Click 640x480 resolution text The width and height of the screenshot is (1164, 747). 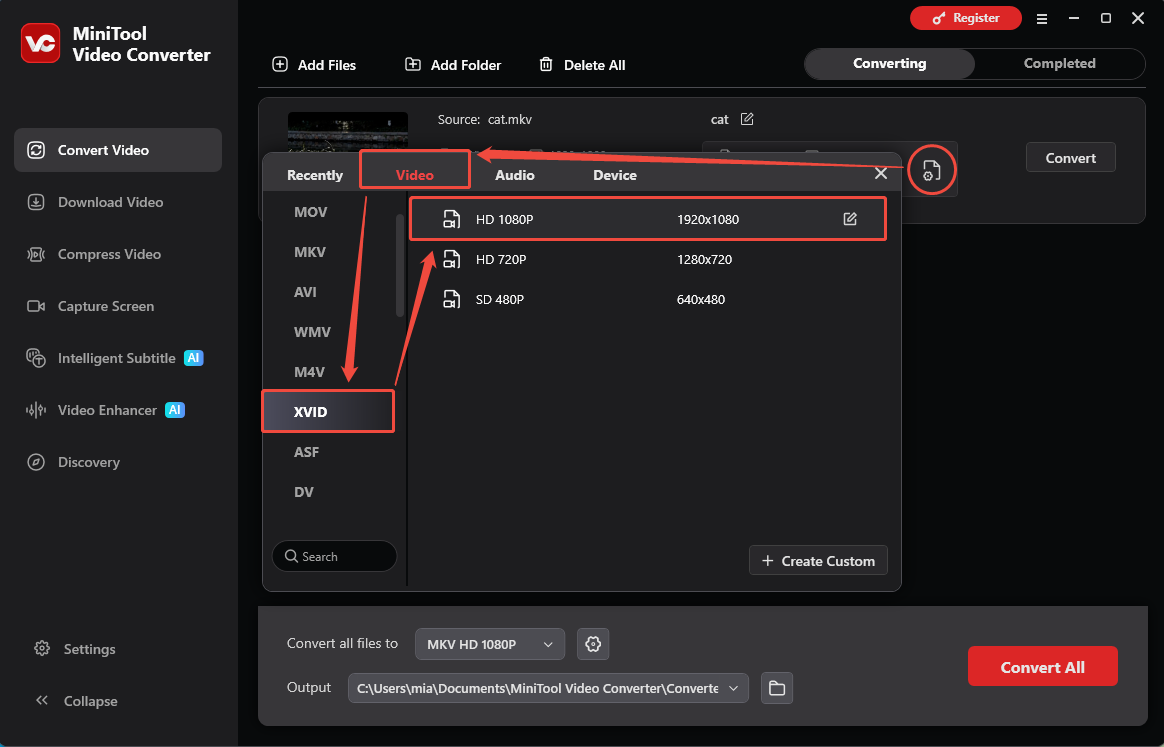(701, 300)
